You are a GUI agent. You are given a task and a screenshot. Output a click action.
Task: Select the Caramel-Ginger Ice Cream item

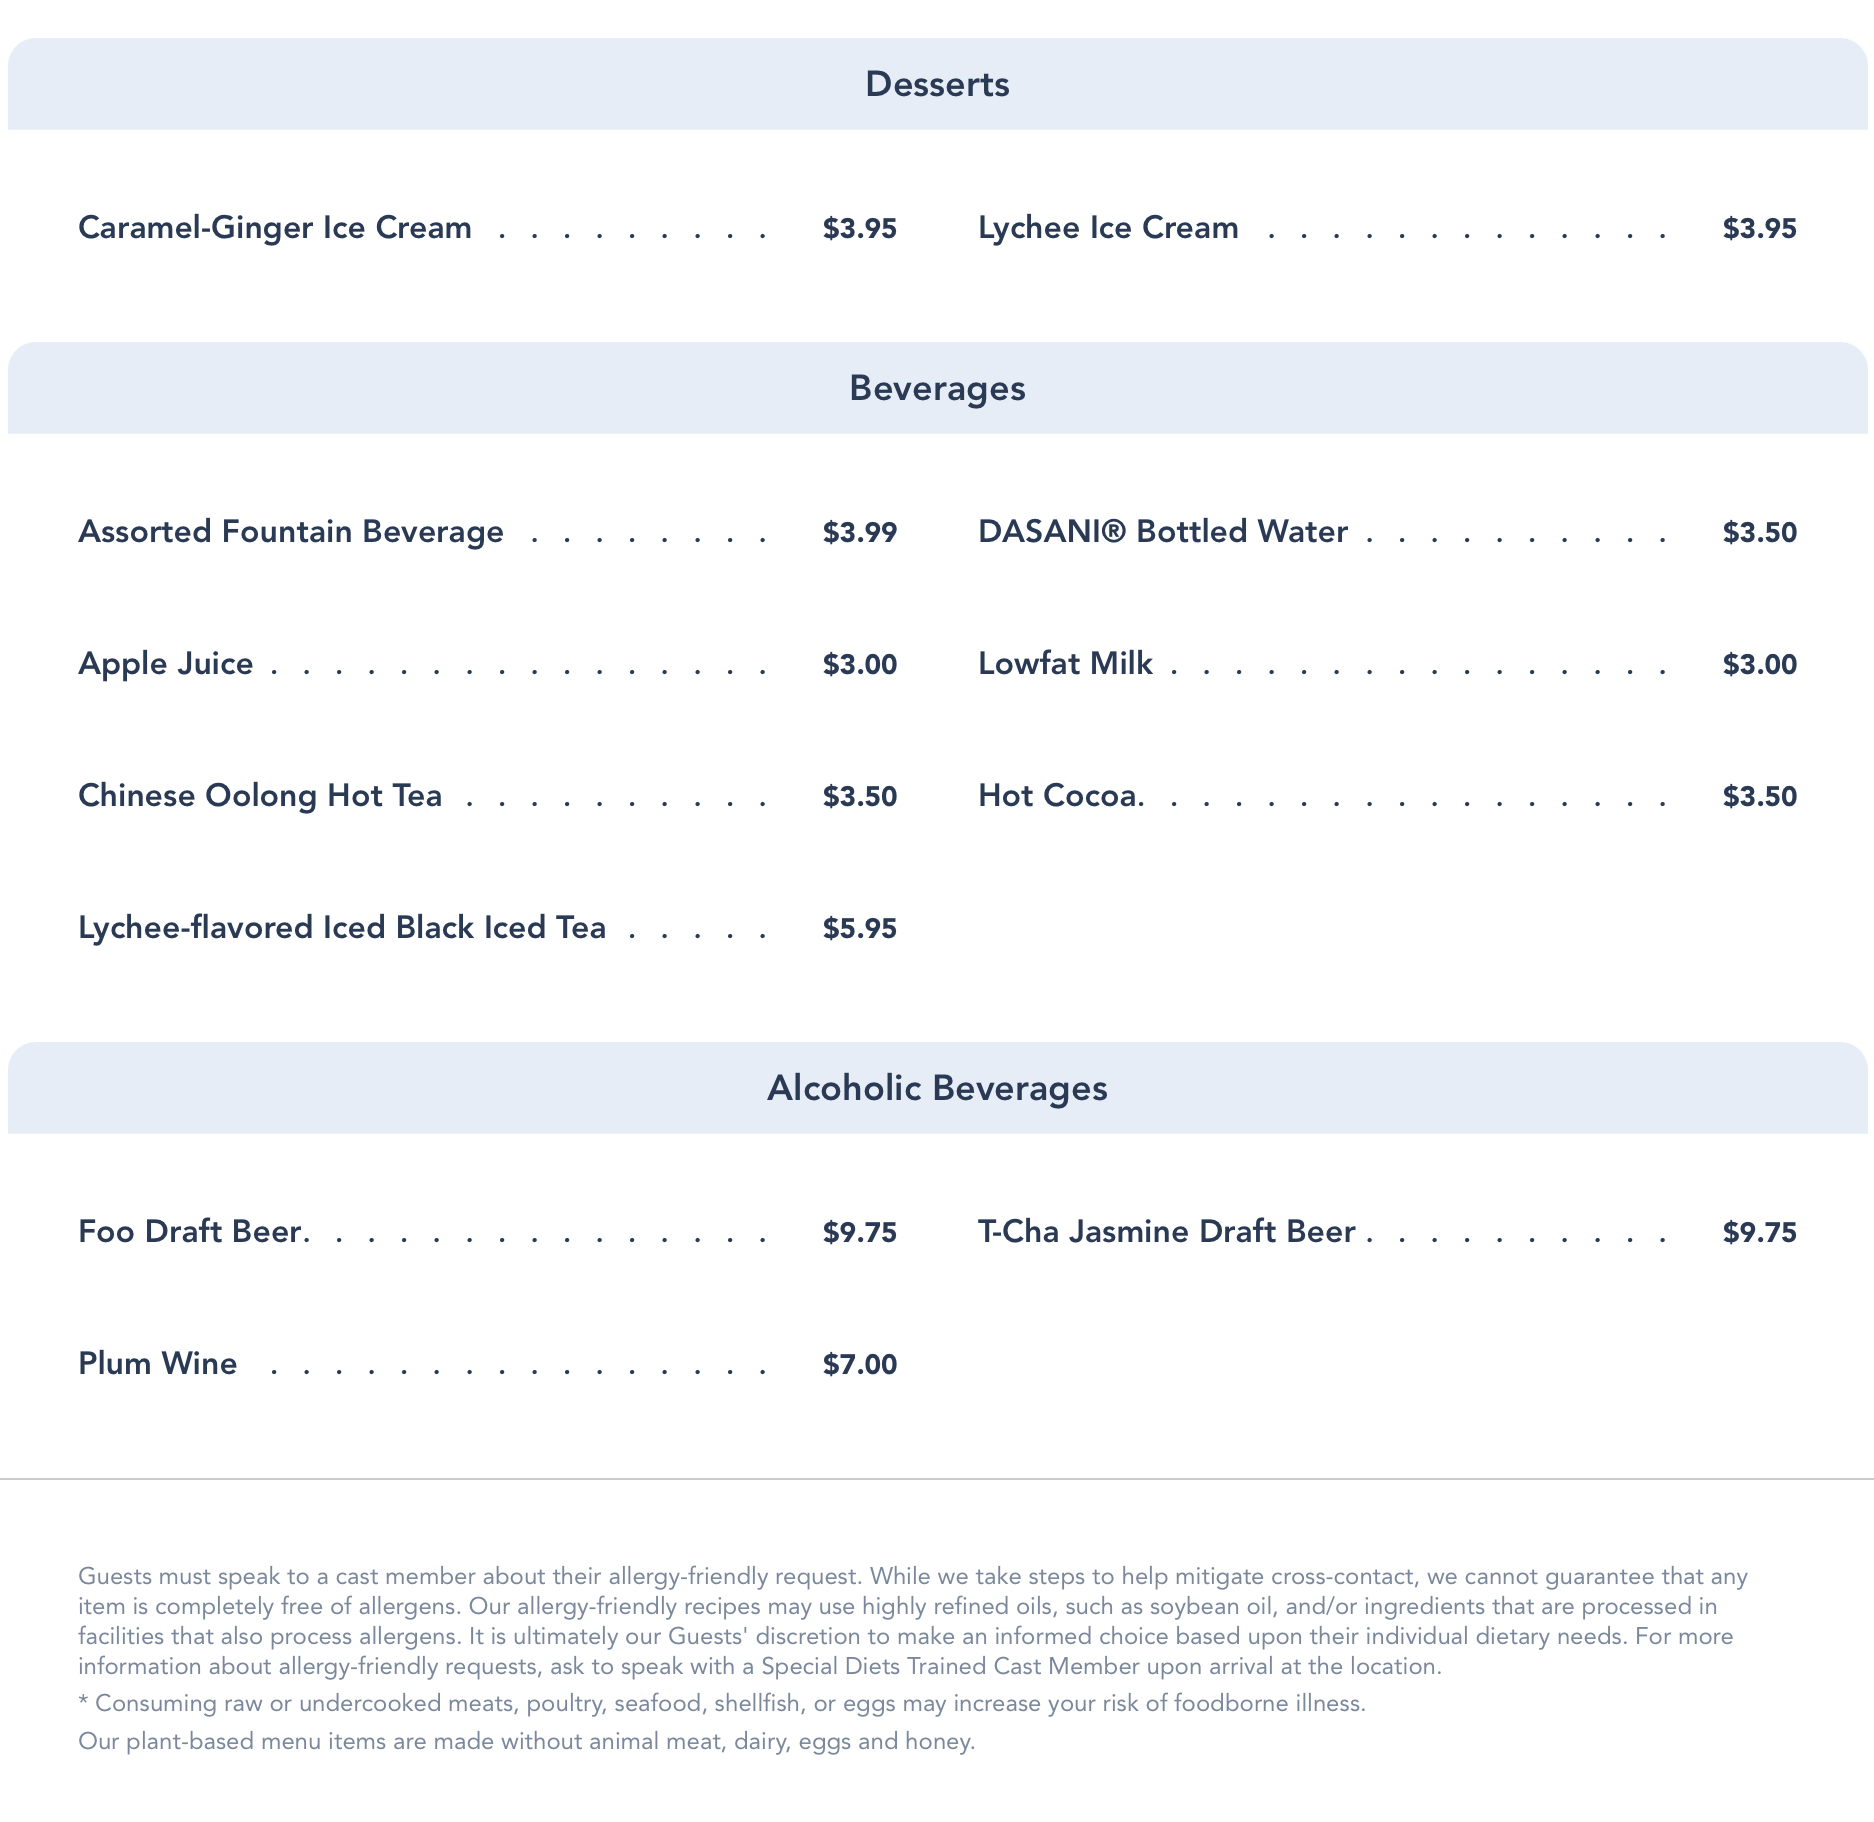pyautogui.click(x=275, y=228)
